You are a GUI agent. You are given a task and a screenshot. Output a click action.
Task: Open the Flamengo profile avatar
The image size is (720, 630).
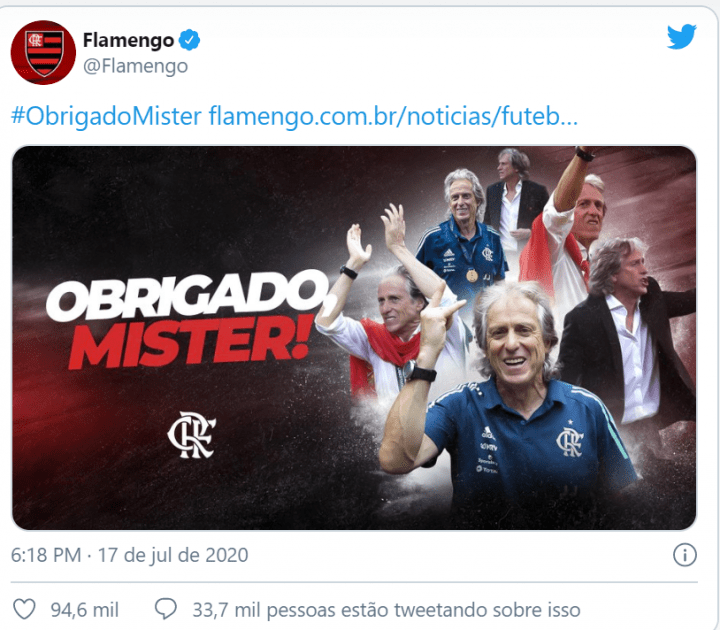43,52
